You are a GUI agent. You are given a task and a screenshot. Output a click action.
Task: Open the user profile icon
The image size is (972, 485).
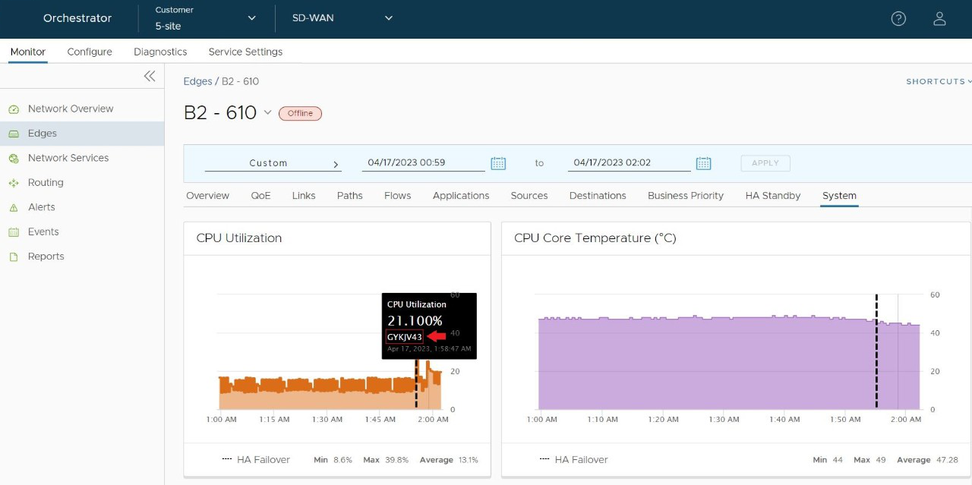(939, 19)
